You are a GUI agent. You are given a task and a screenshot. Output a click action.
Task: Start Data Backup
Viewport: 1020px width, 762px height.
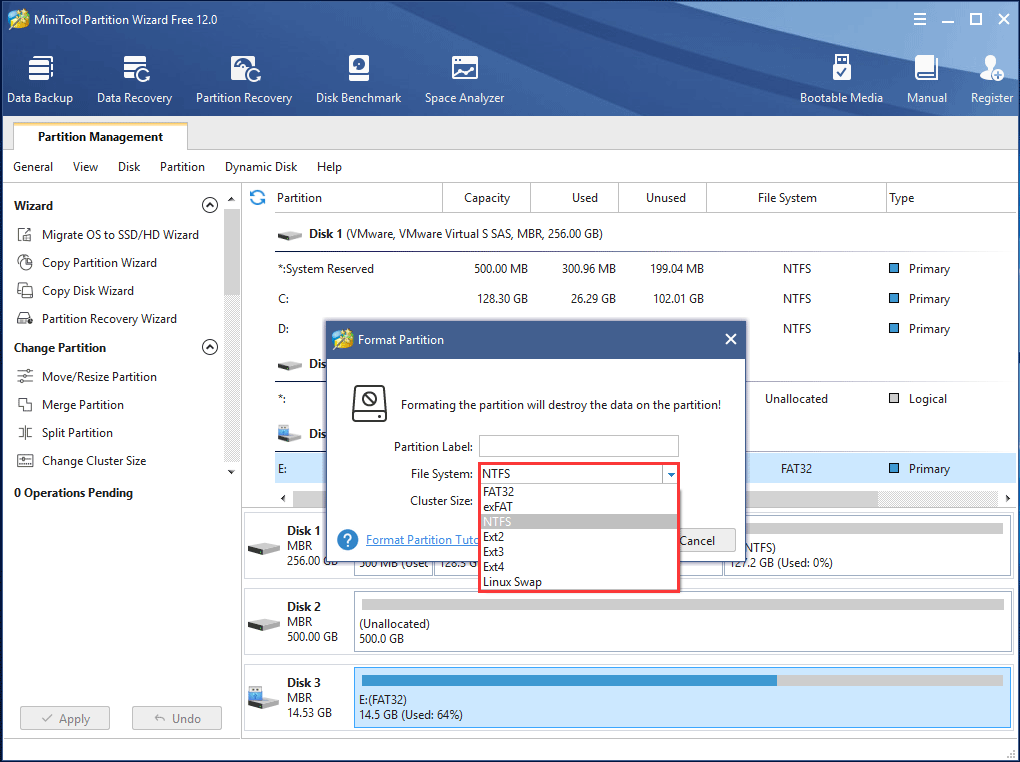[40, 78]
